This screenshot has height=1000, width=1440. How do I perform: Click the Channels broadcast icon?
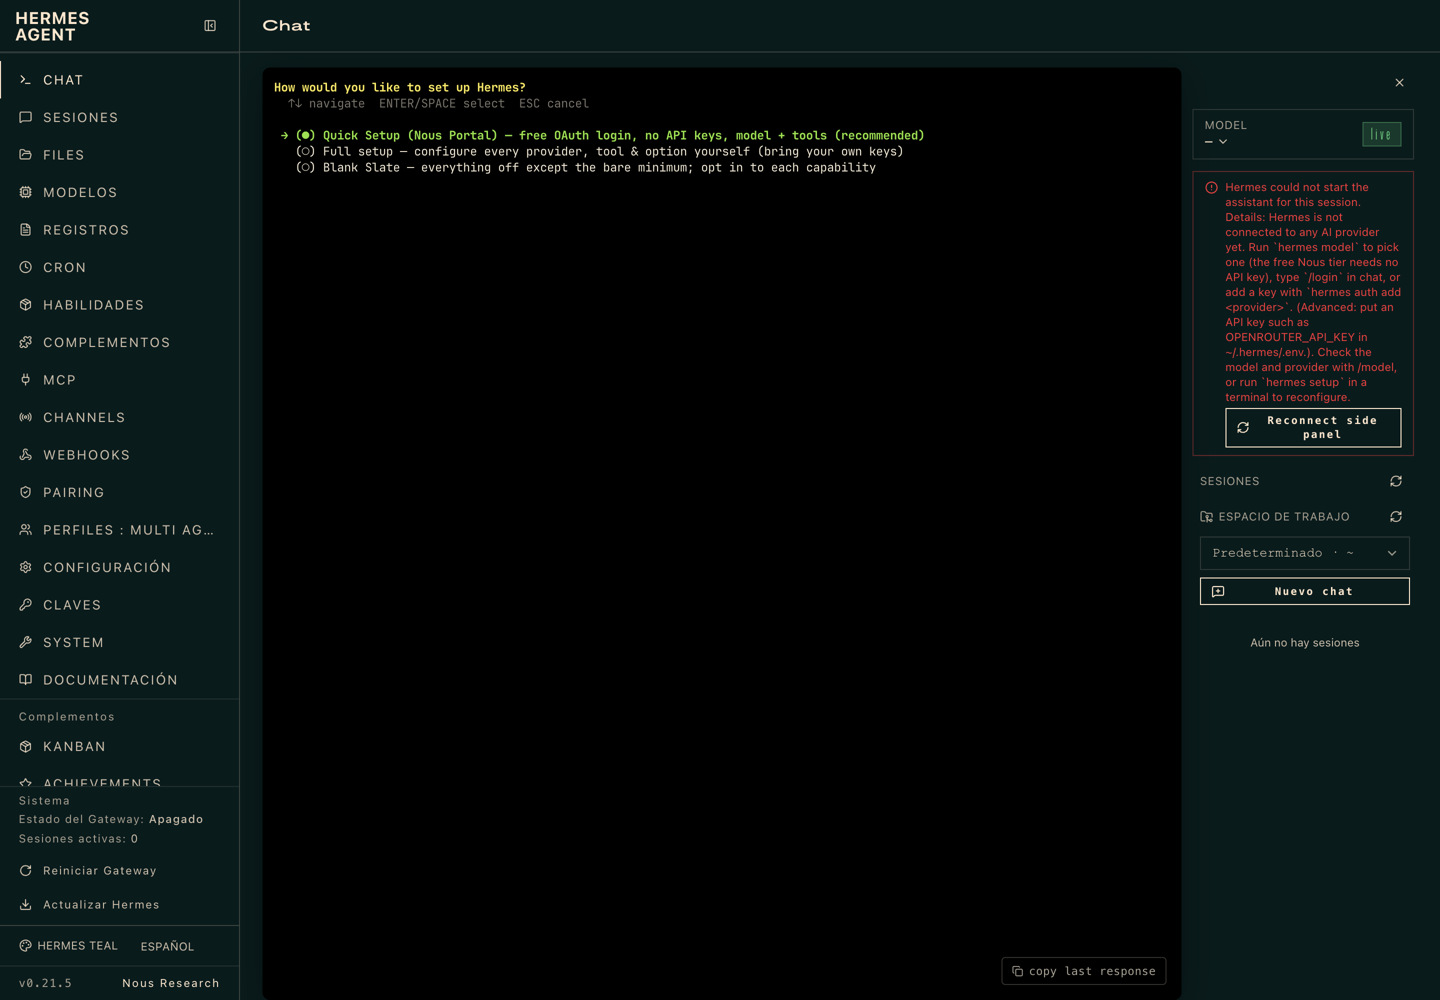pos(26,417)
